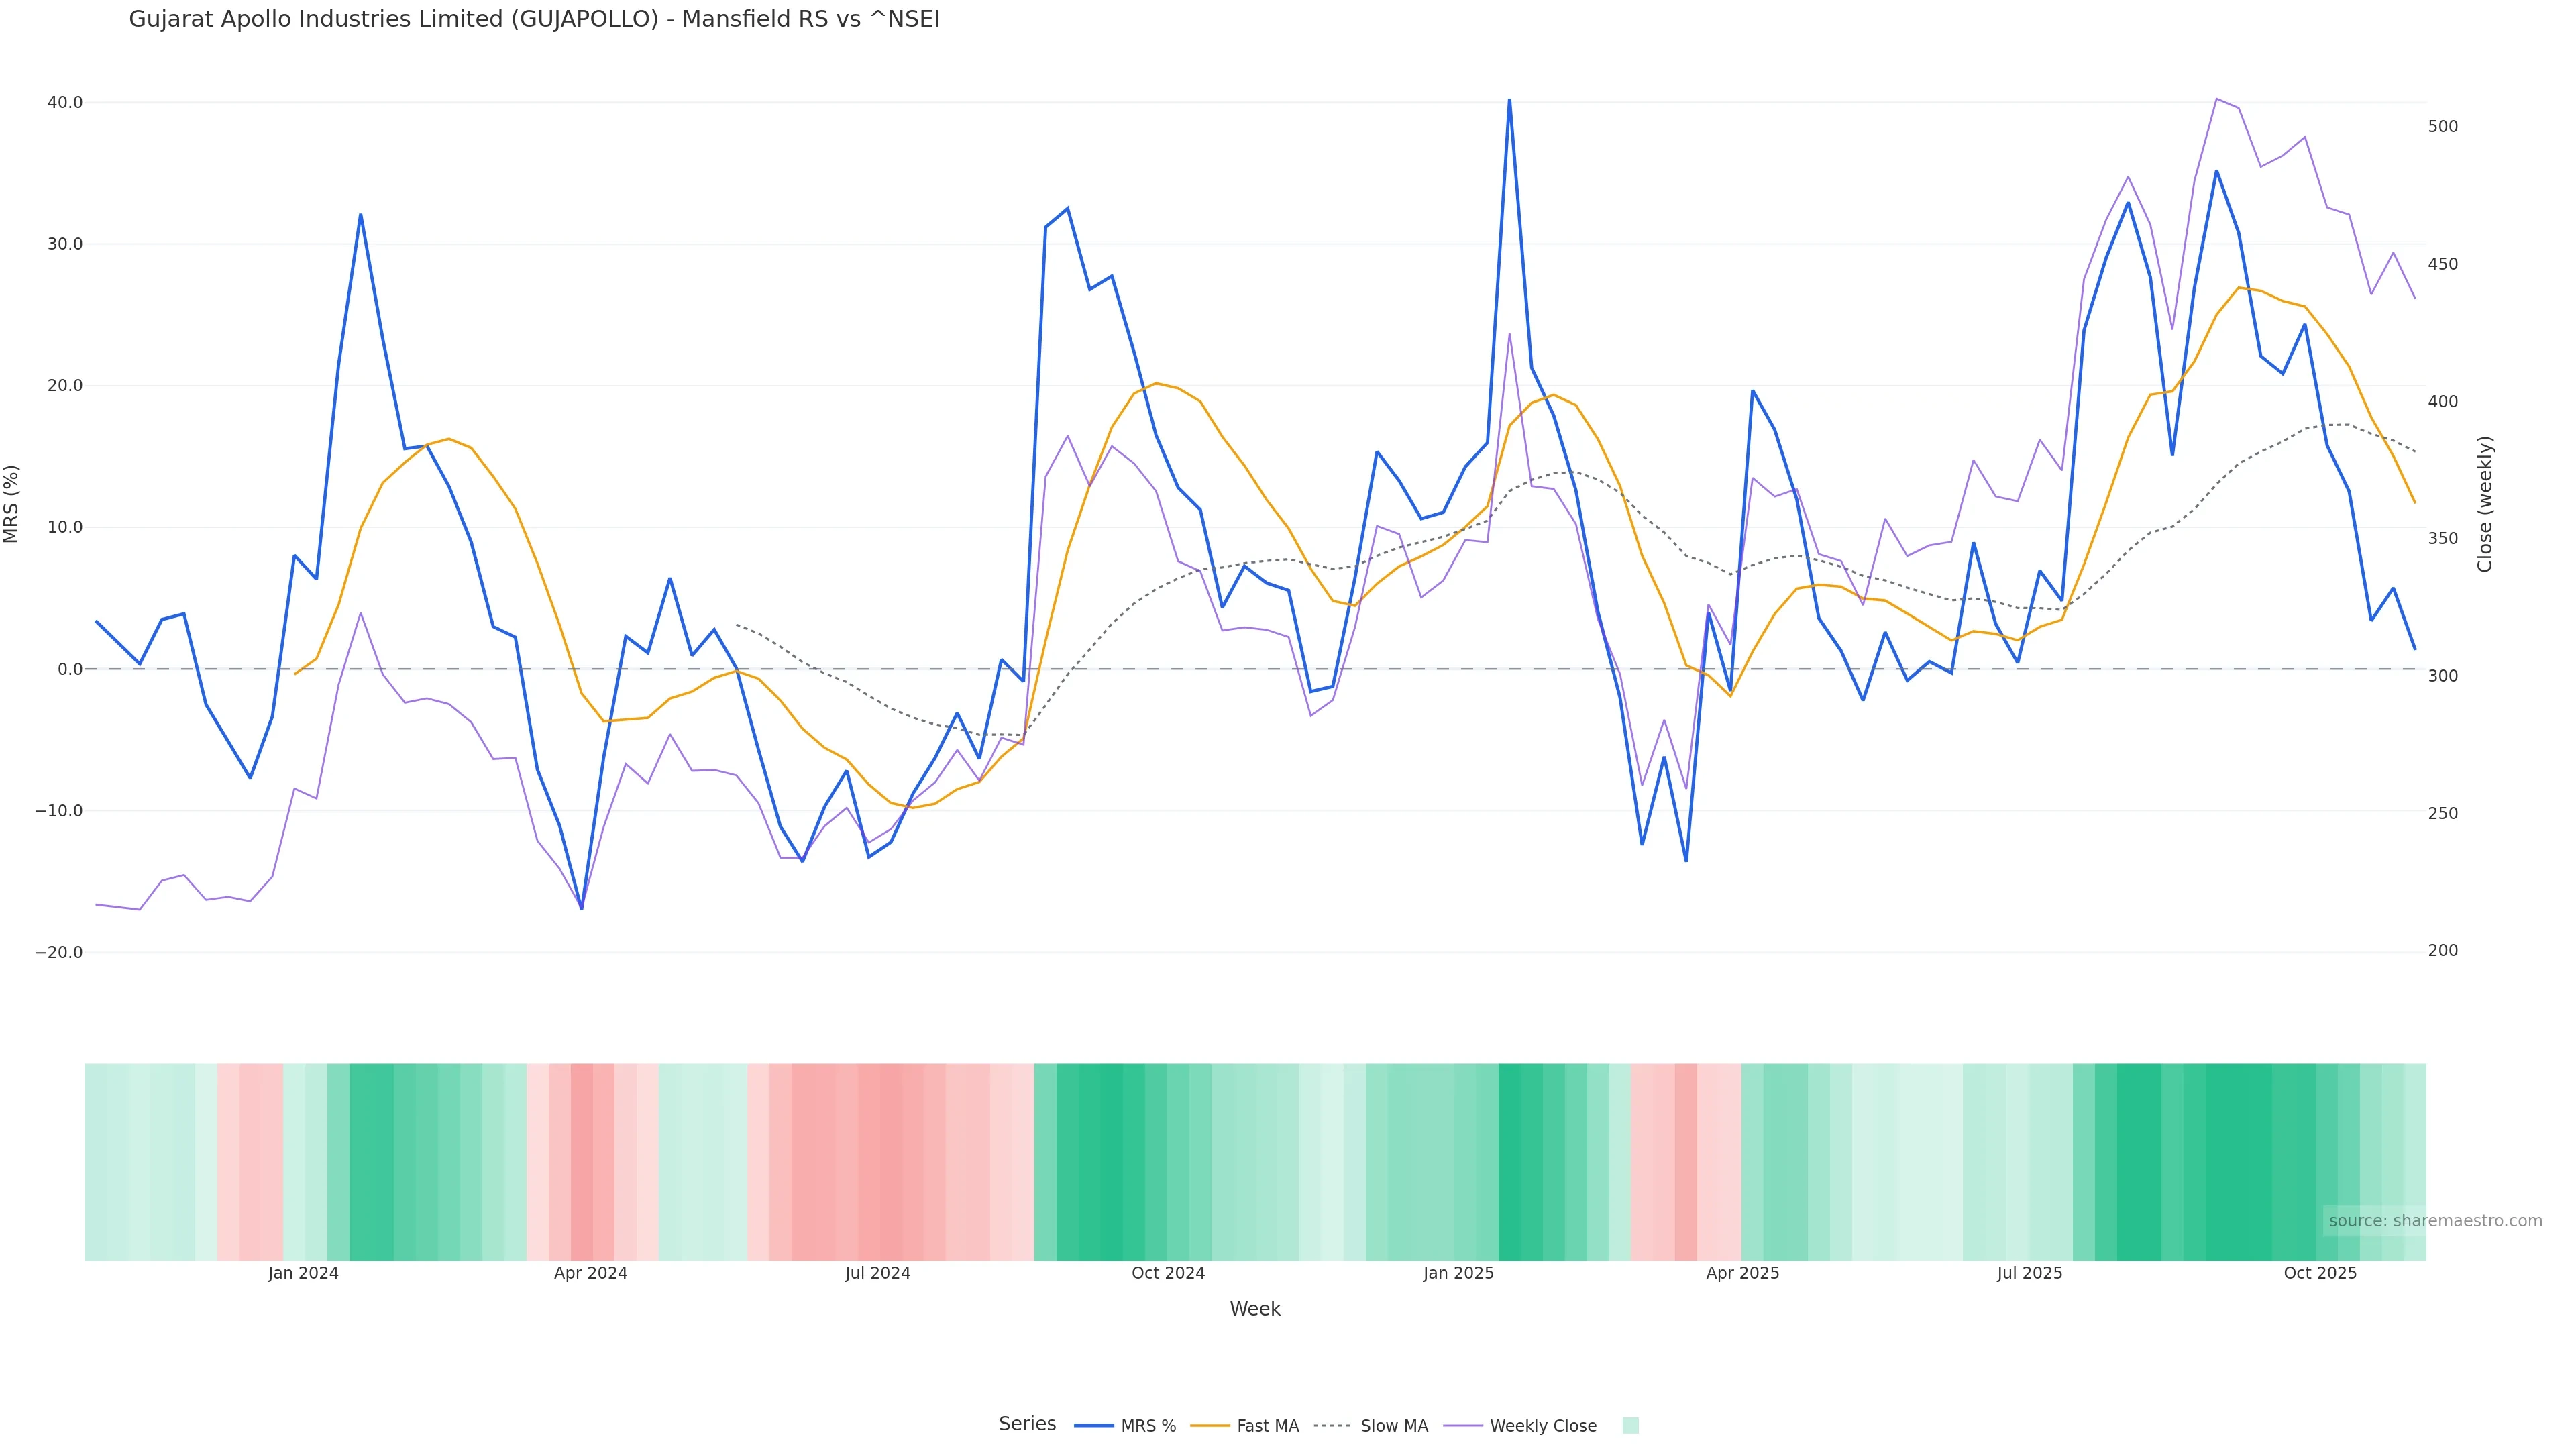Click the dashed Slow MA legend line
The width and height of the screenshot is (2576, 1449).
click(x=1332, y=1426)
